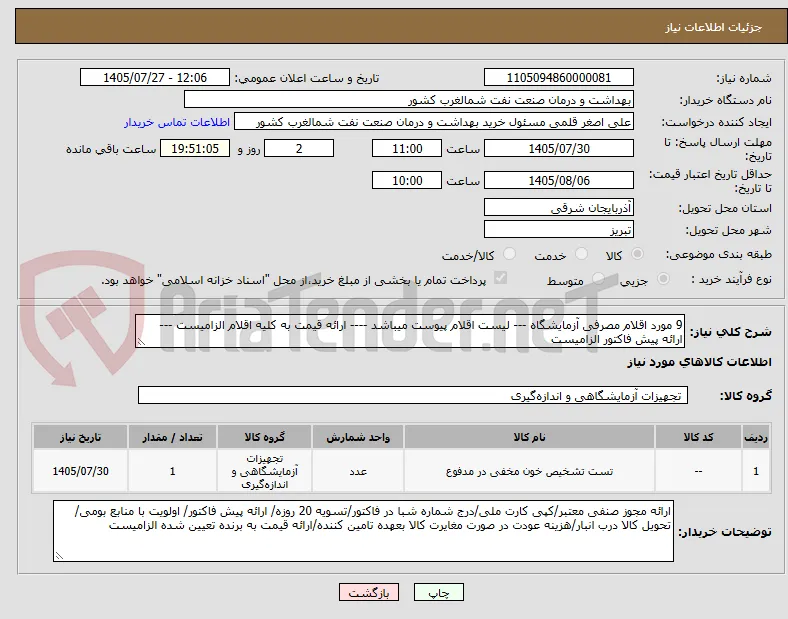
Task: Click the نام کالا column header
Action: (x=529, y=437)
